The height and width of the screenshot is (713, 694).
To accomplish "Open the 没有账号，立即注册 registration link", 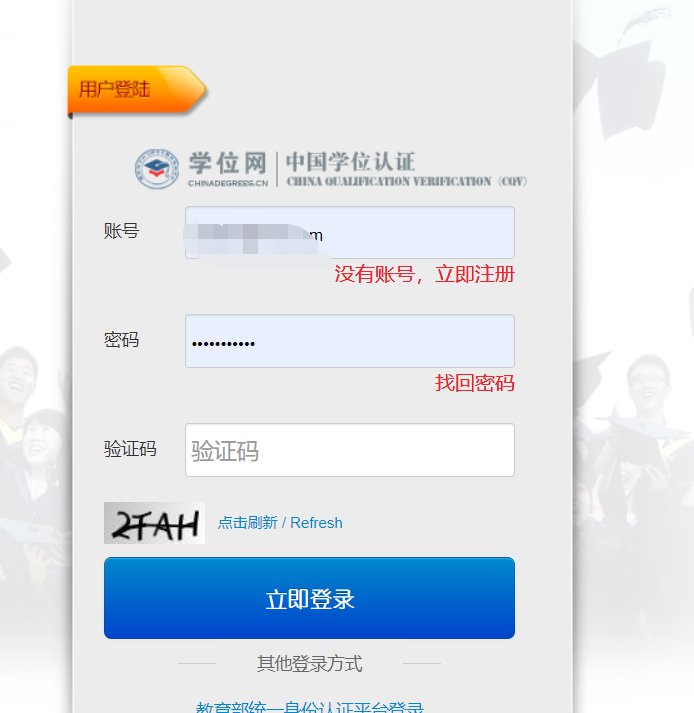I will (x=424, y=274).
